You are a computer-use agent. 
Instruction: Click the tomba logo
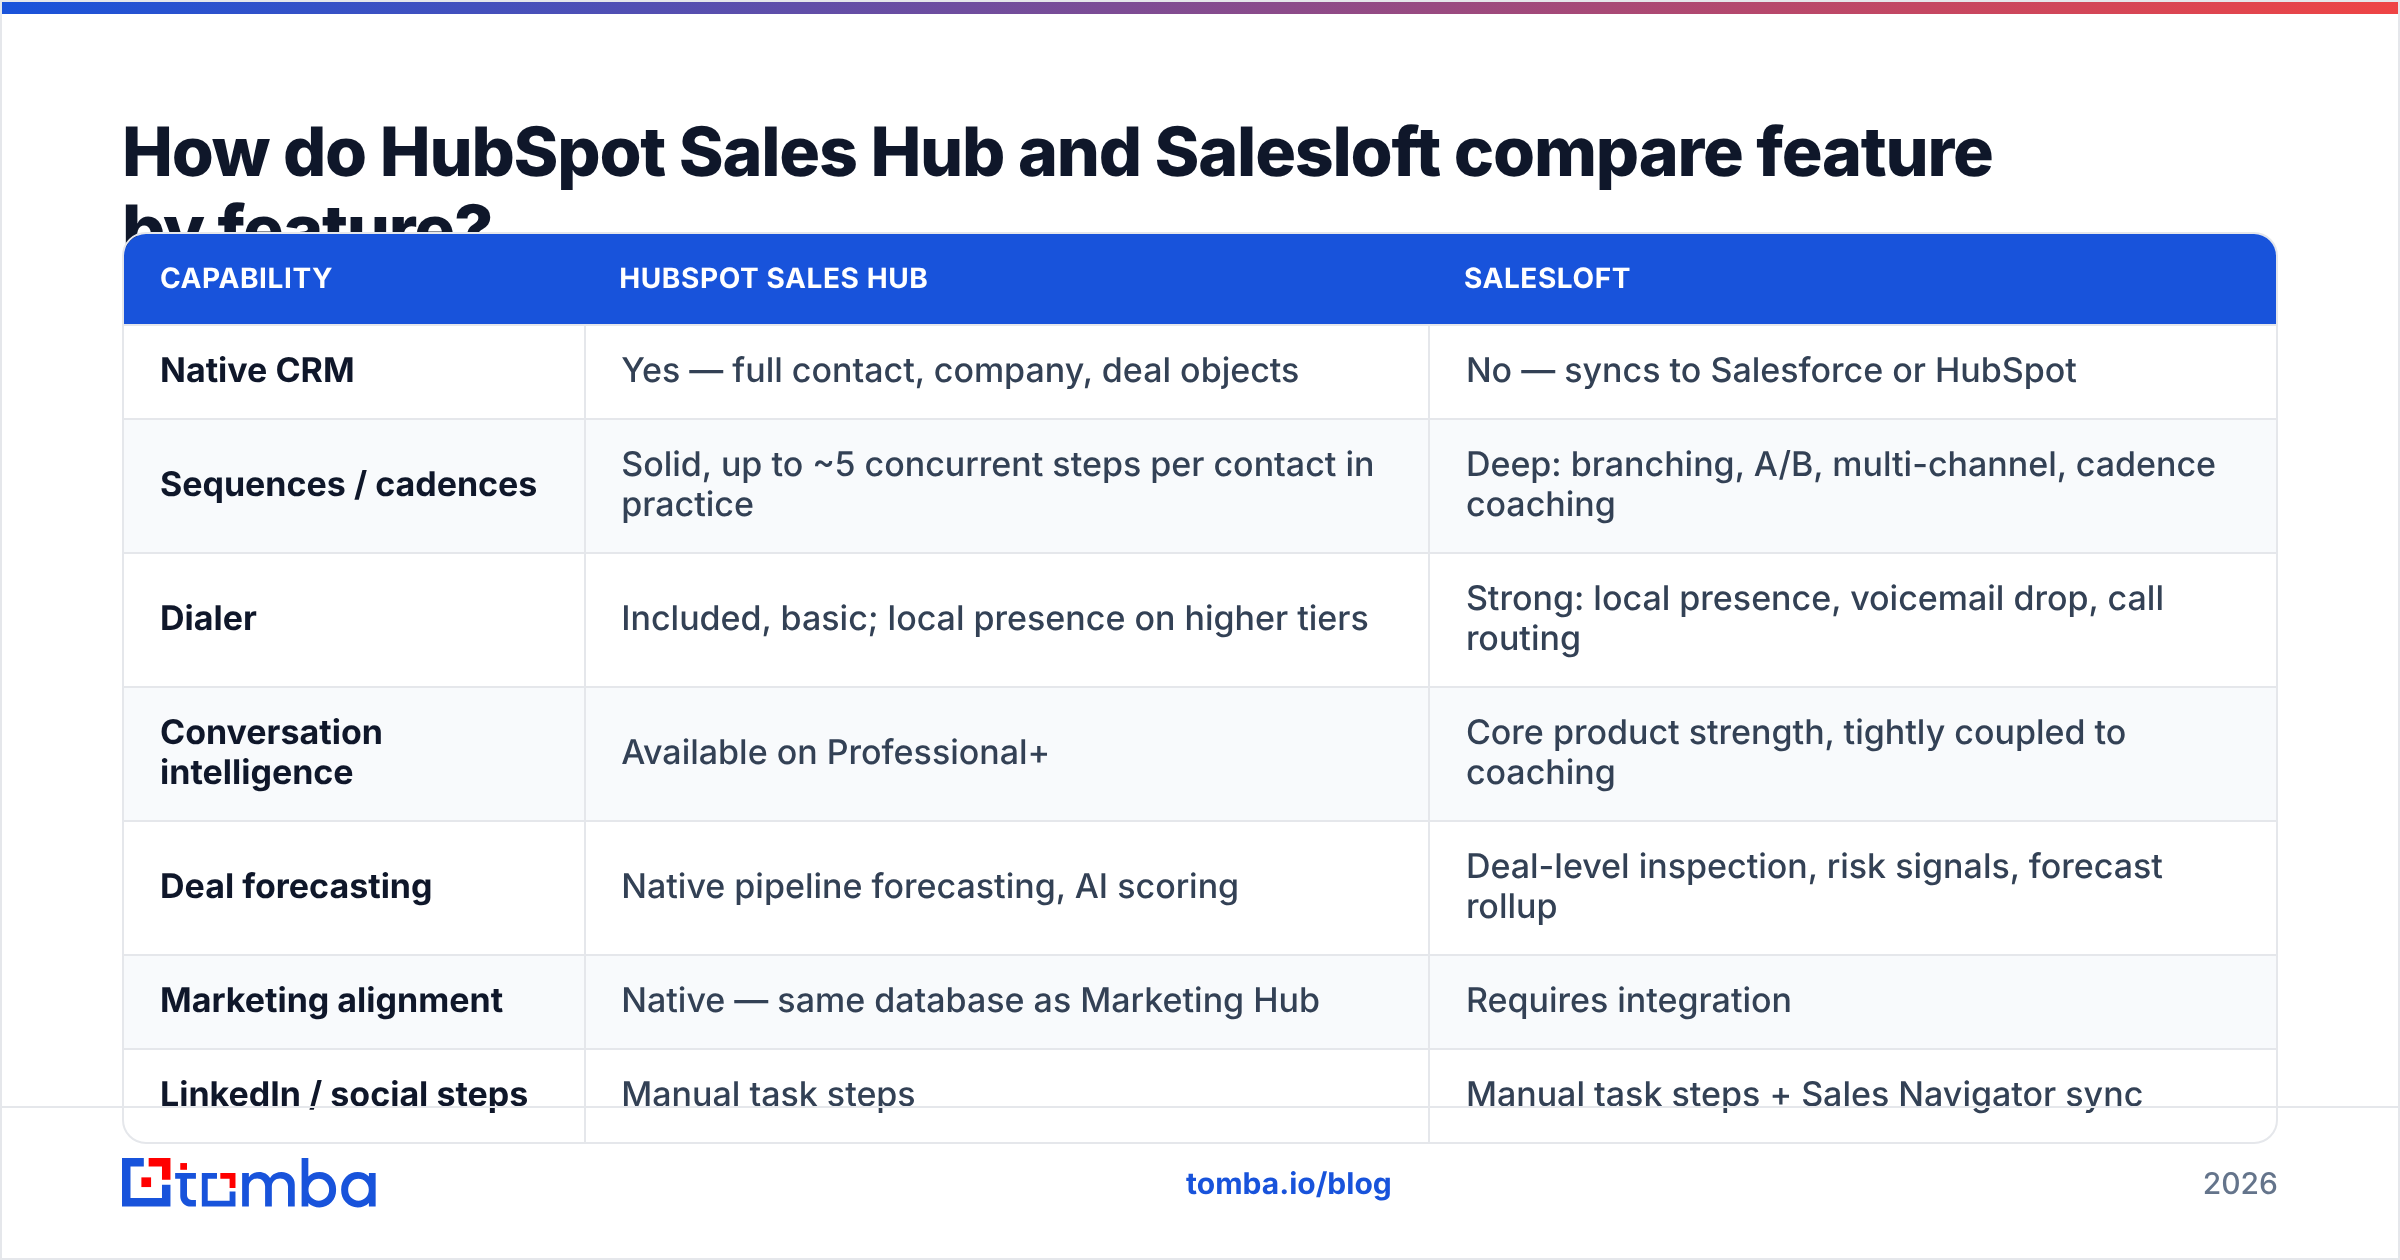[x=249, y=1184]
